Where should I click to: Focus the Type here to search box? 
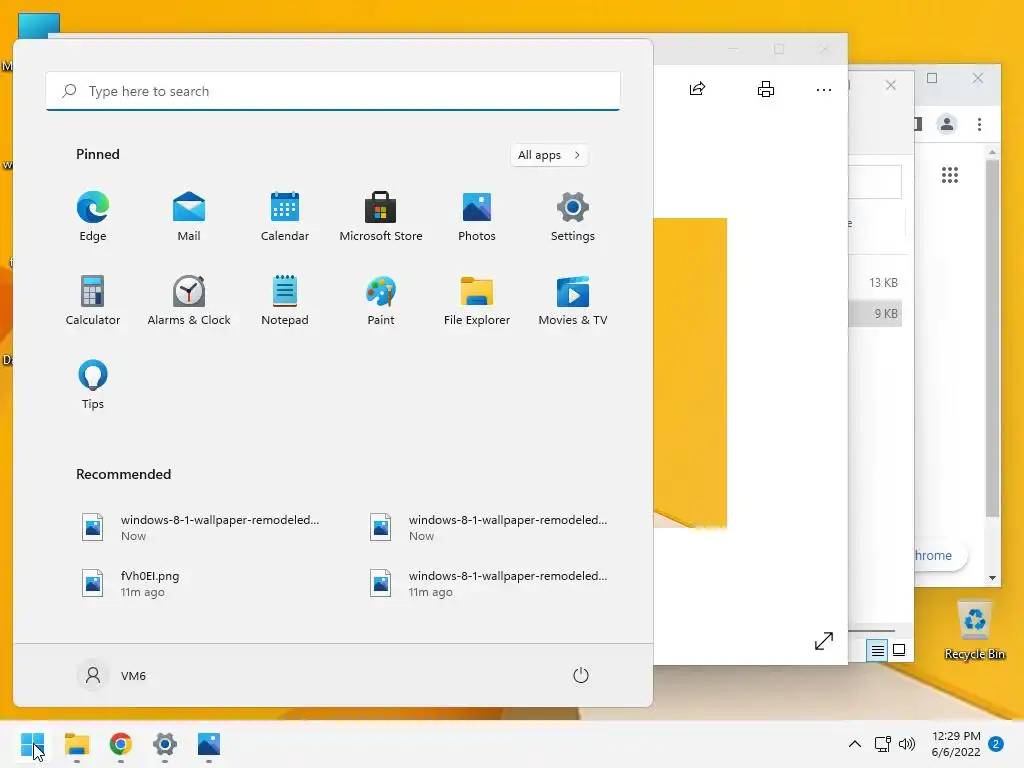click(x=333, y=91)
